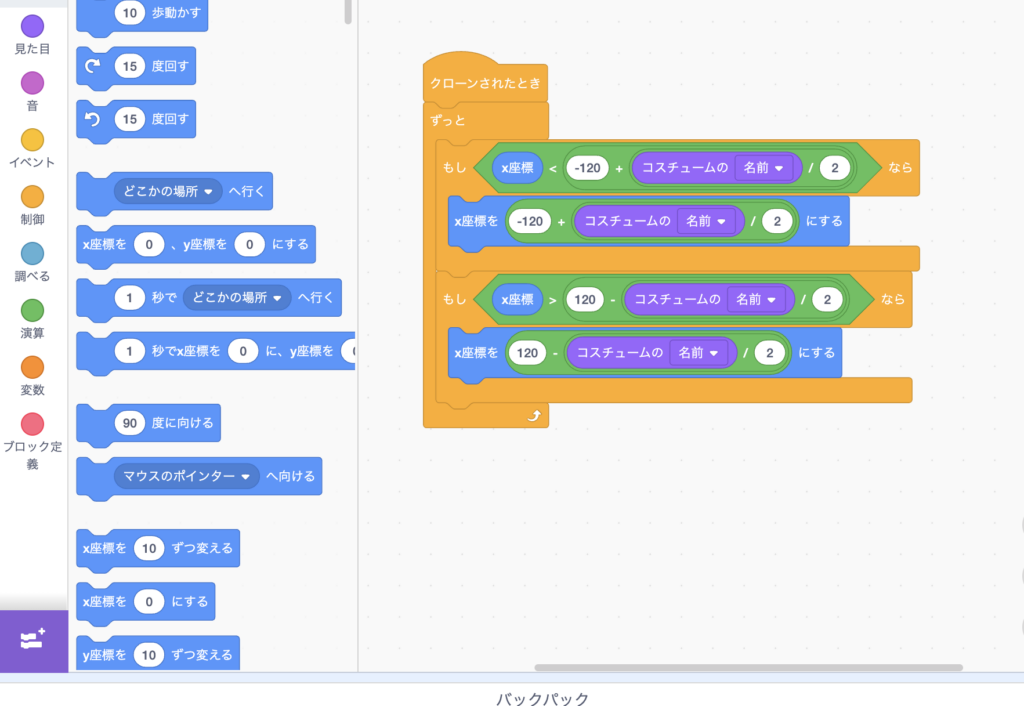This screenshot has height=706, width=1024.
Task: Click the ずっと forever block label
Action: (448, 120)
